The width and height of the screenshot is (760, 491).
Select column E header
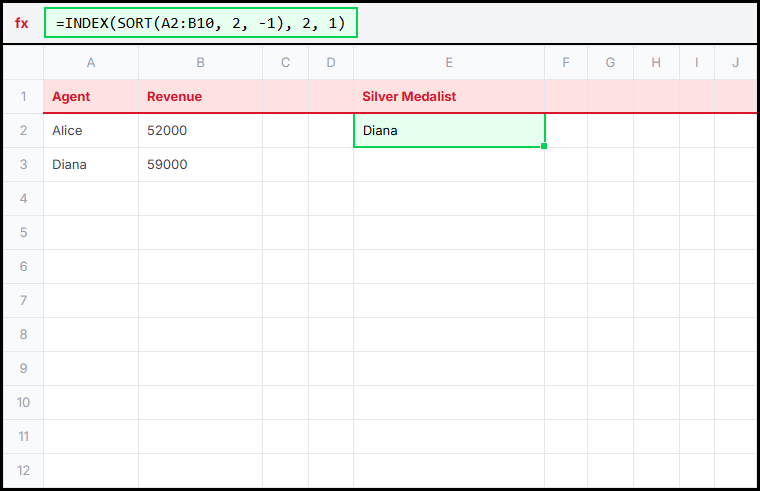449,63
